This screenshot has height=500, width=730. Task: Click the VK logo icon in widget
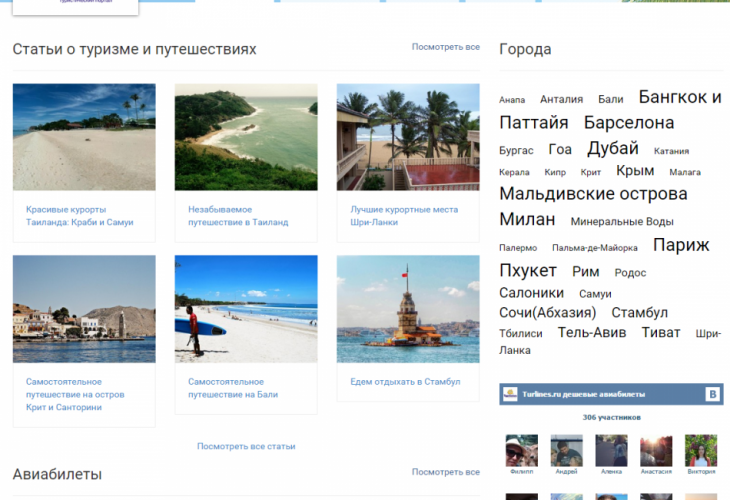point(712,394)
